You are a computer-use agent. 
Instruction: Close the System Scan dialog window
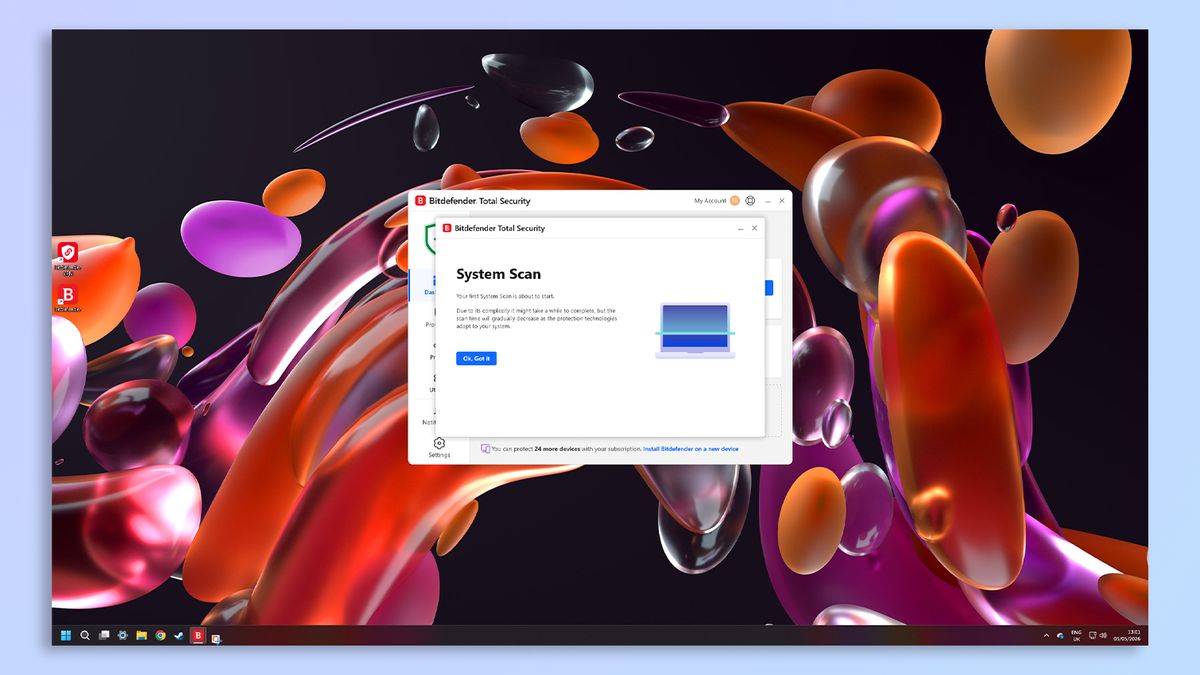pyautogui.click(x=754, y=228)
